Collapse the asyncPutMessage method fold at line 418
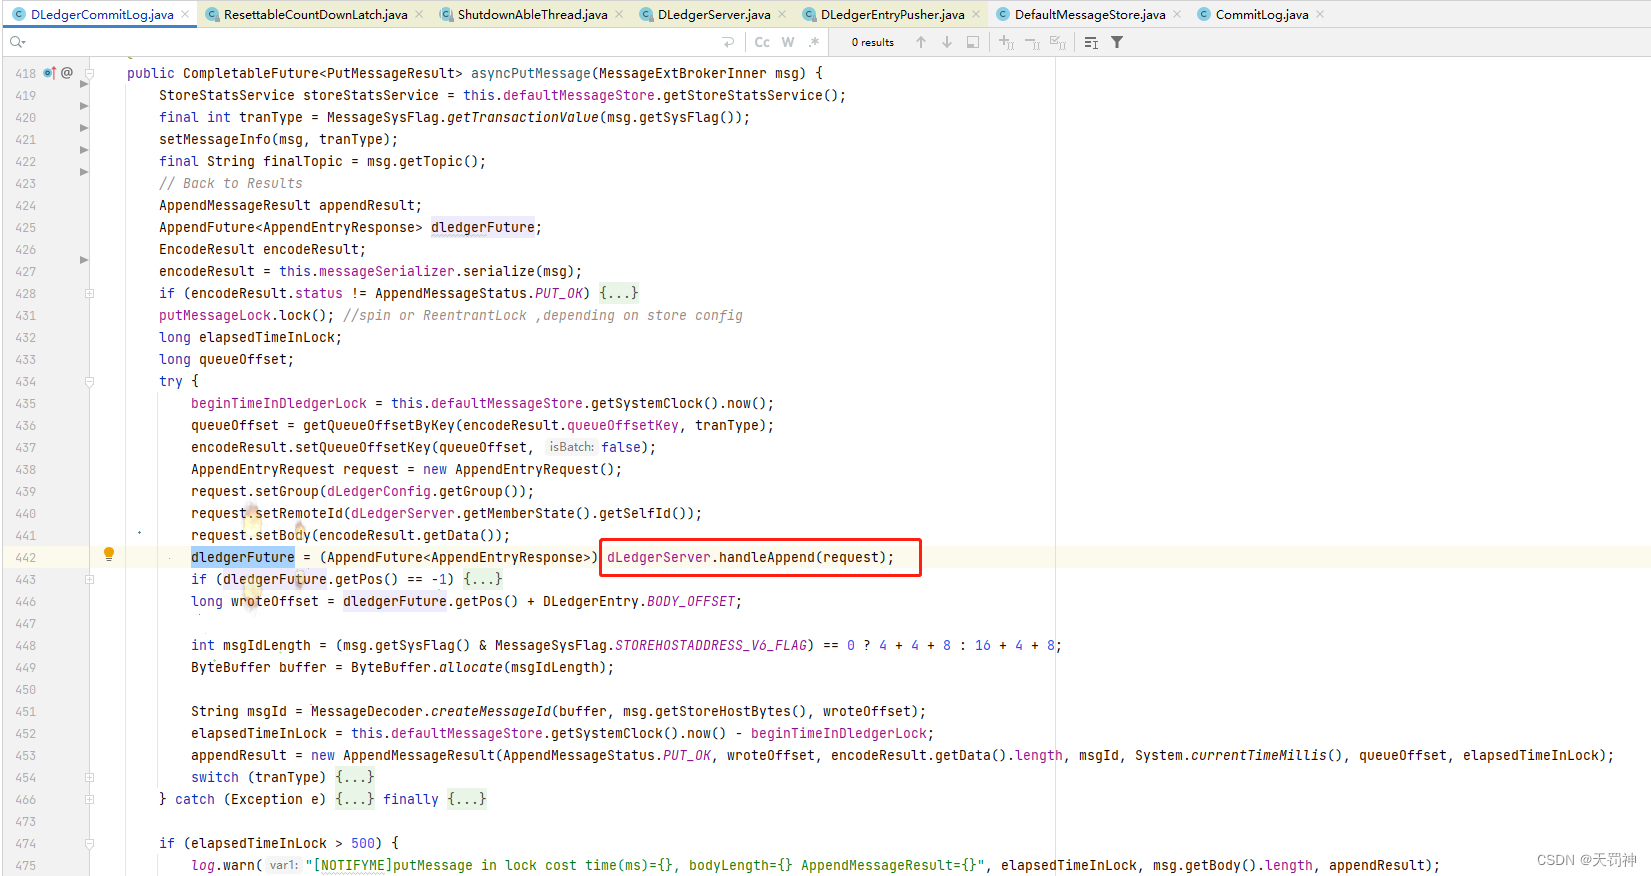The height and width of the screenshot is (876, 1651). tap(89, 73)
